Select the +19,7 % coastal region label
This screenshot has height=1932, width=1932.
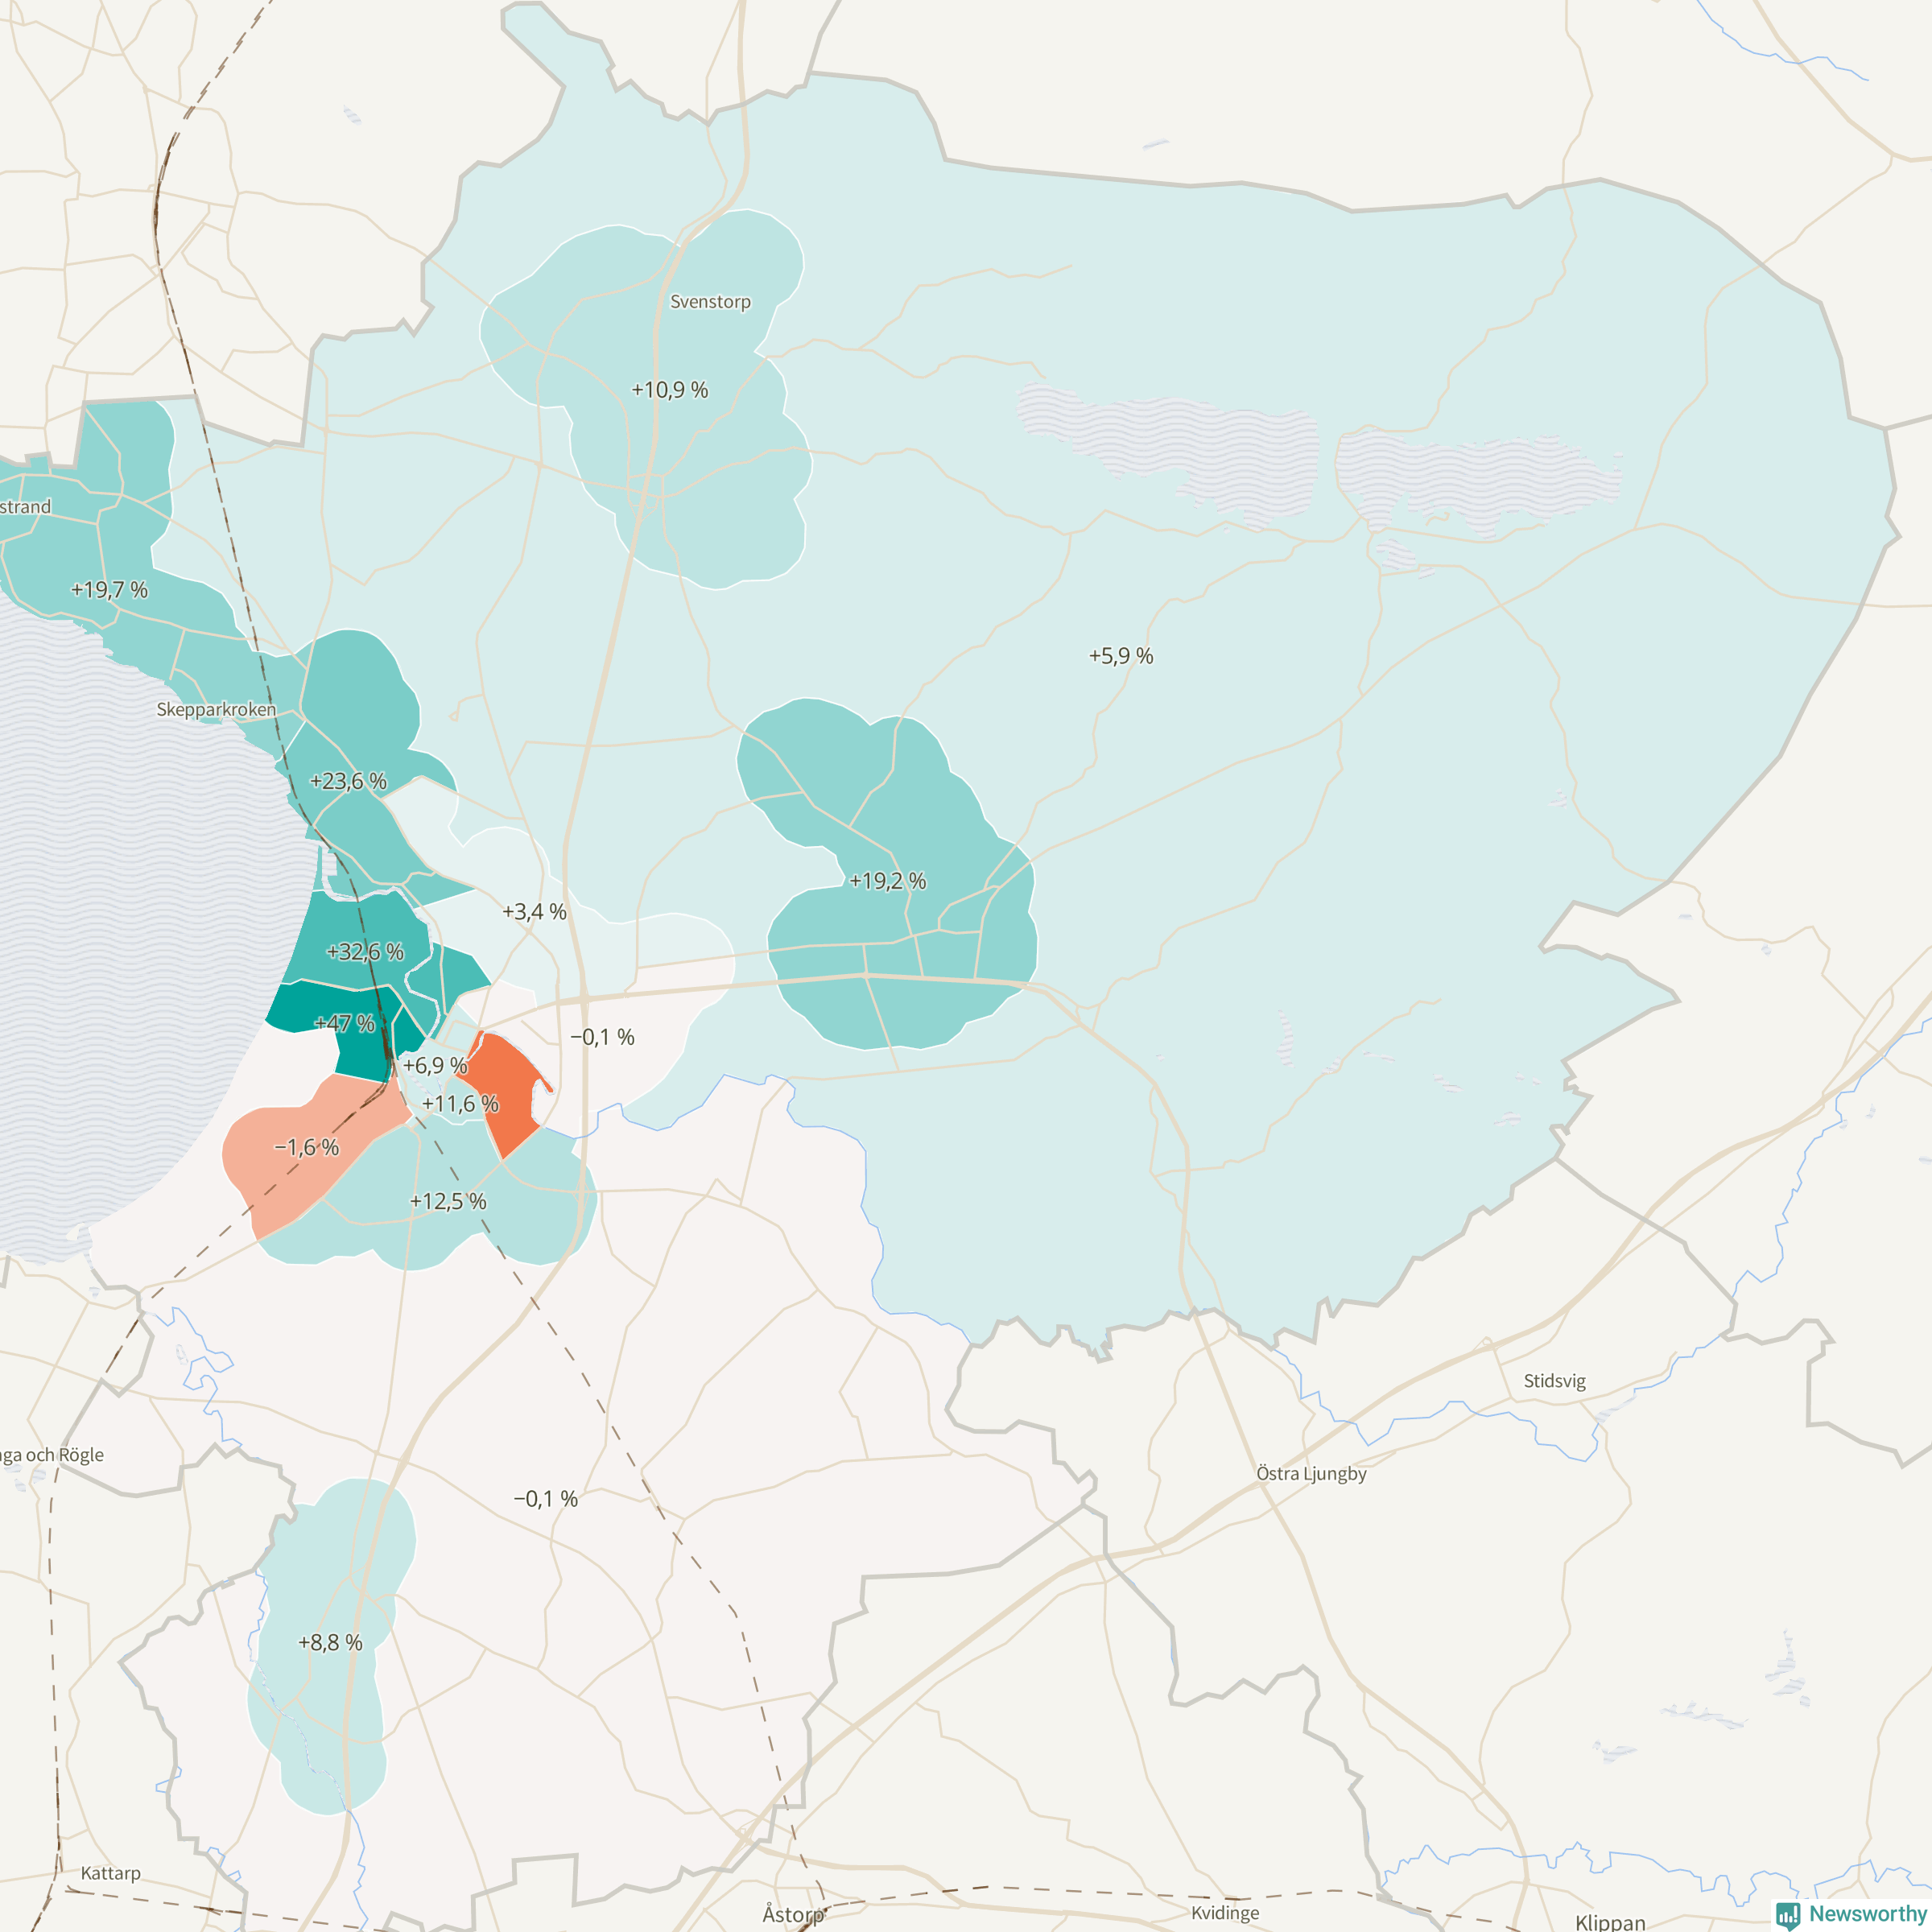pos(109,589)
